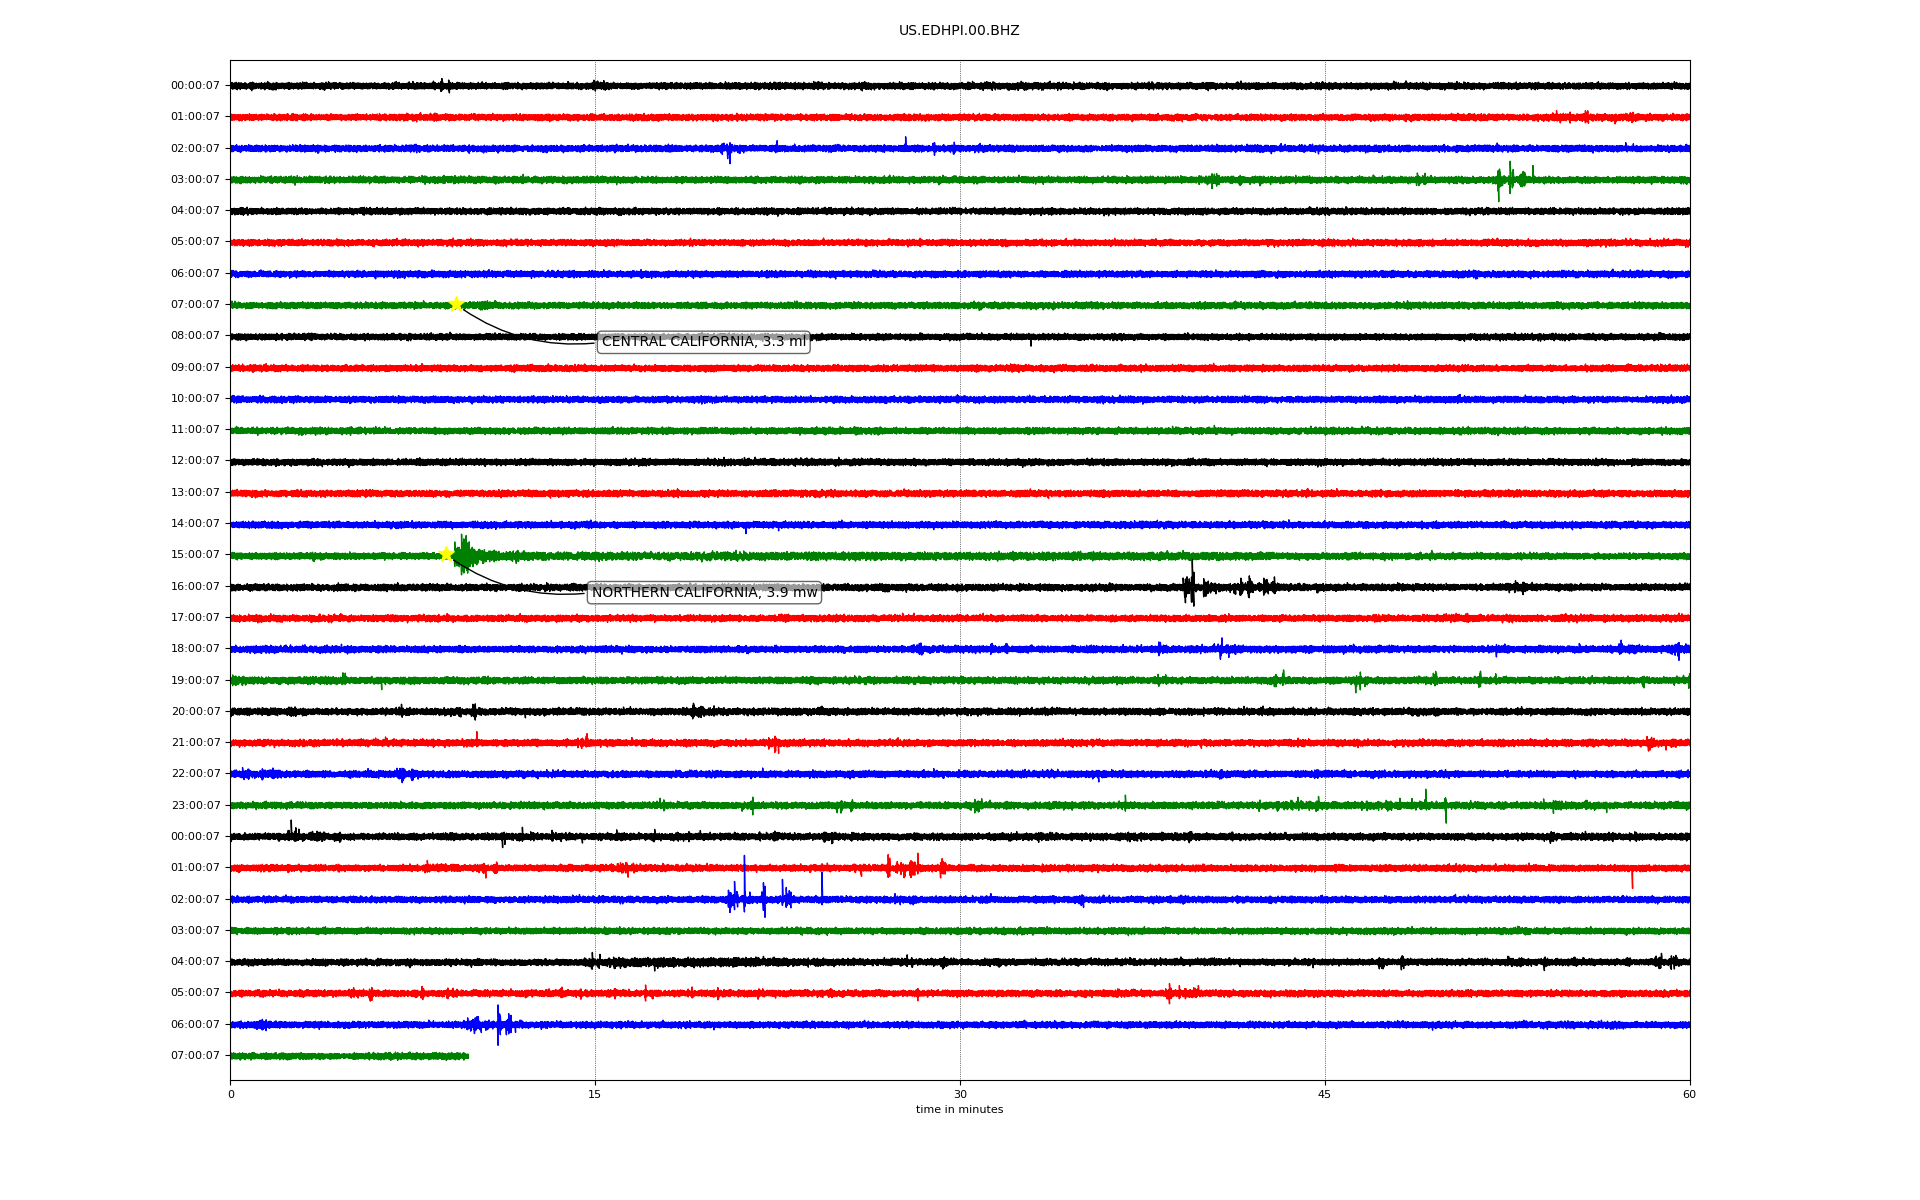
Task: Click the 12:00:07 row time label
Action: [195, 461]
